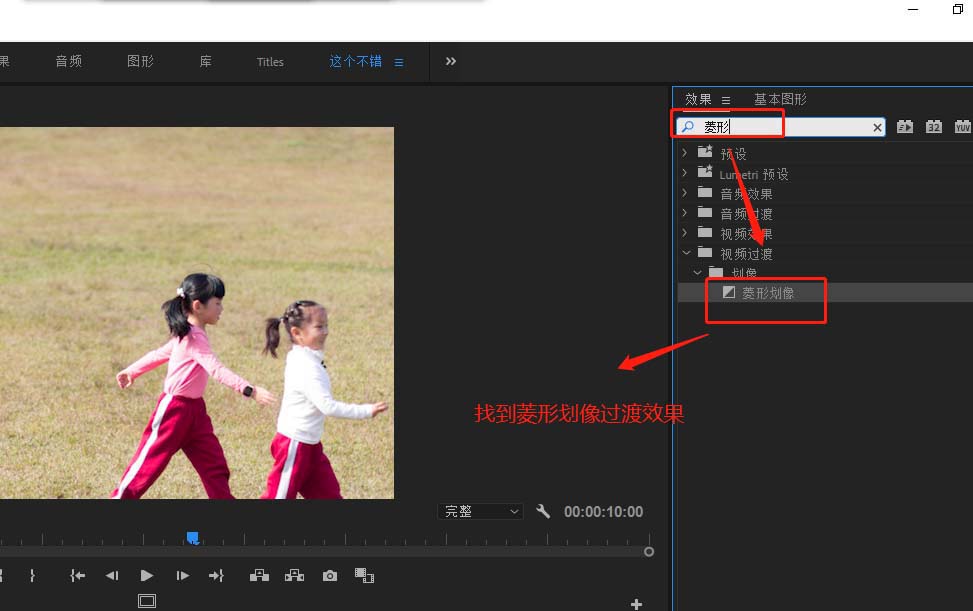The image size is (973, 611).
Task: Play the program monitor preview
Action: 146,576
